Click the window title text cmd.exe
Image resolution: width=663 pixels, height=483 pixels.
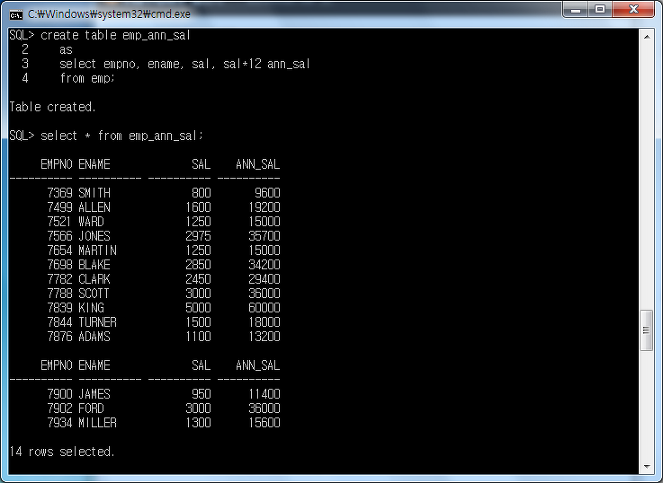(109, 14)
